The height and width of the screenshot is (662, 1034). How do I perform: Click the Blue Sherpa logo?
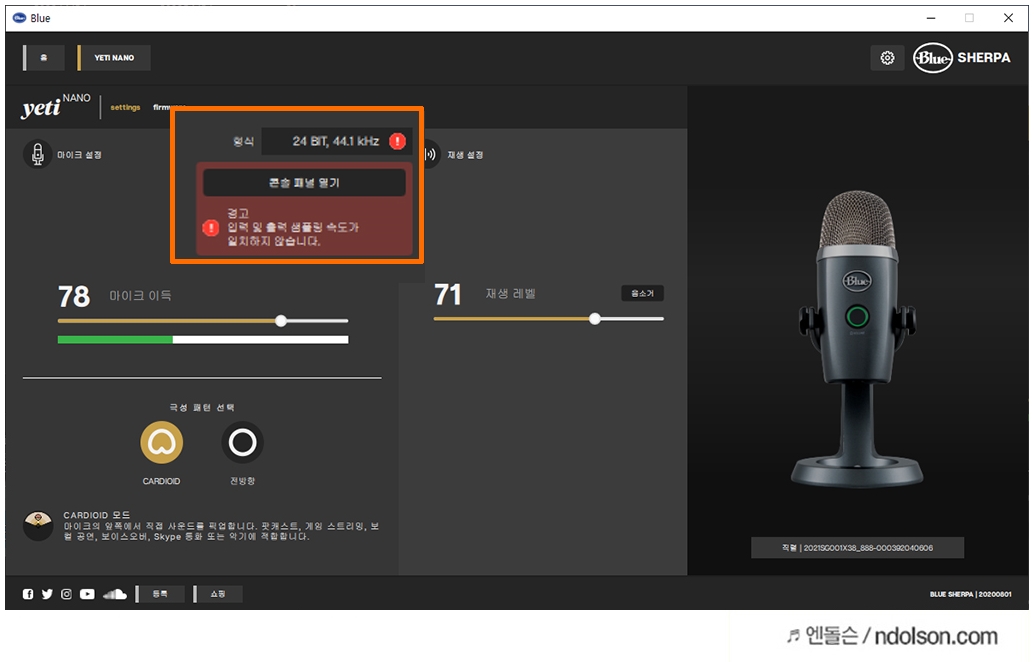(x=961, y=58)
